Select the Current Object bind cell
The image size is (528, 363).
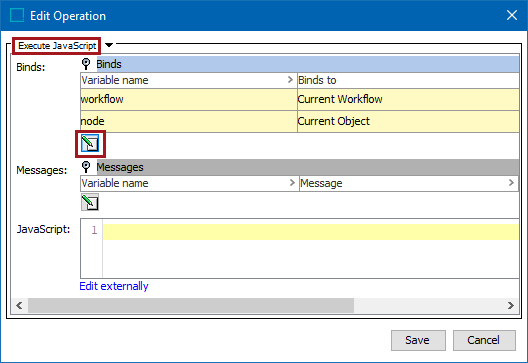[x=408, y=121]
